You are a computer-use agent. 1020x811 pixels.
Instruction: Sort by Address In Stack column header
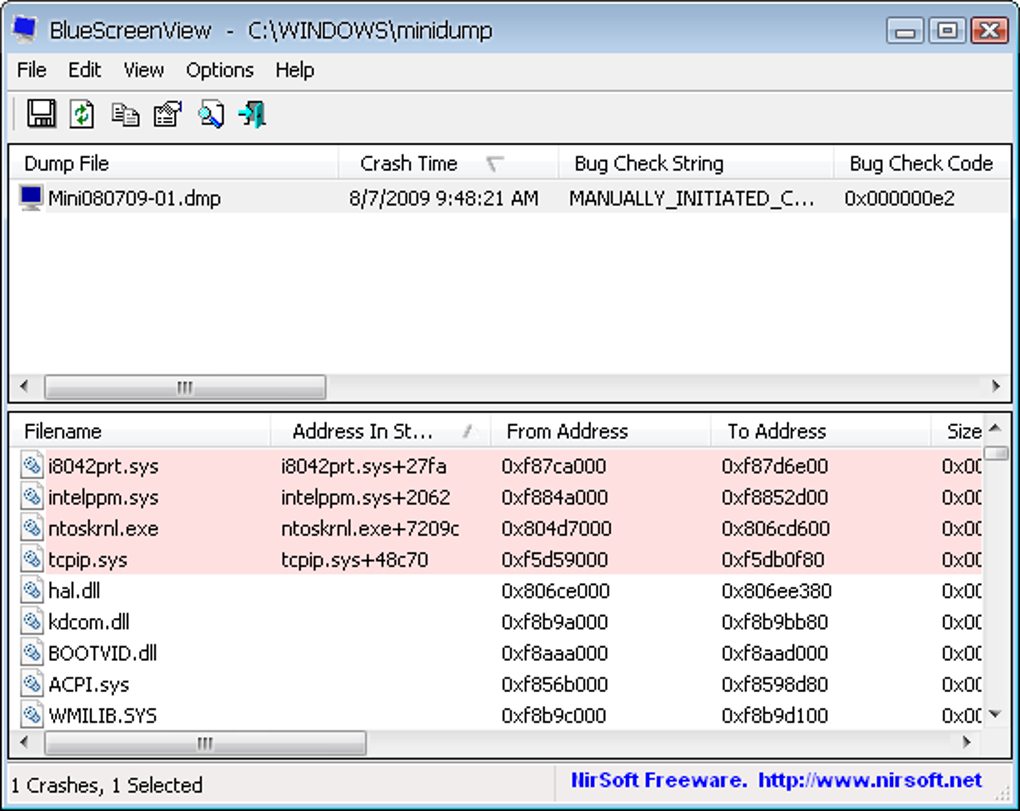(380, 431)
